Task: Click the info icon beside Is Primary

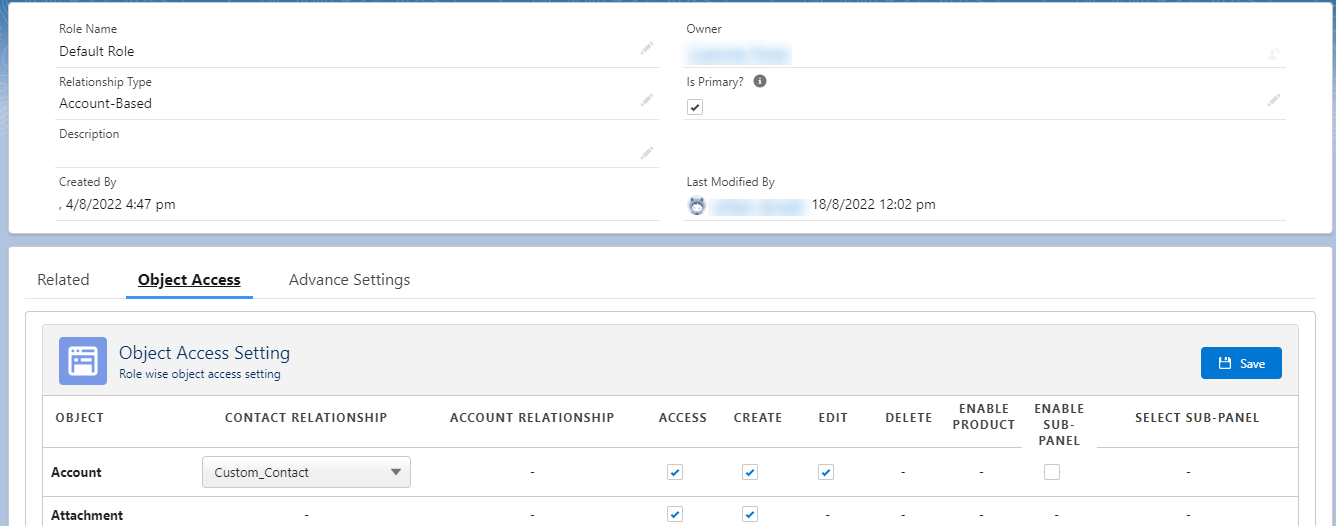Action: (760, 82)
